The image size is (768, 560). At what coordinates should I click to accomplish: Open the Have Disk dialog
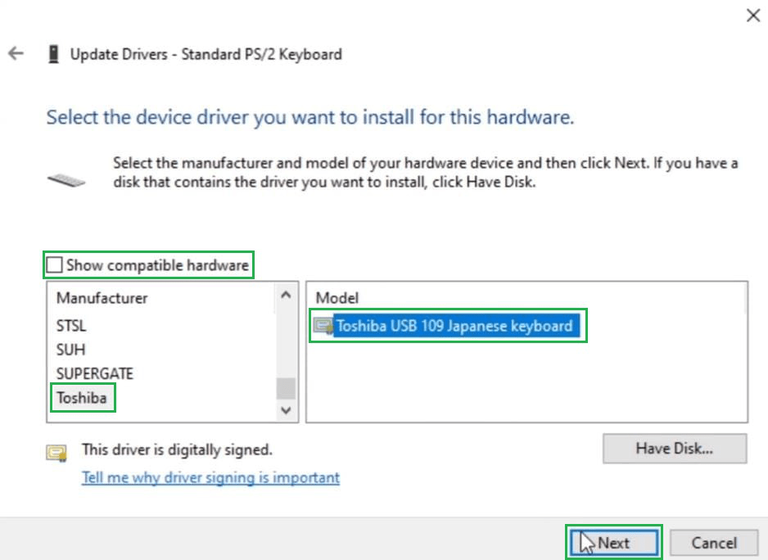(x=674, y=448)
